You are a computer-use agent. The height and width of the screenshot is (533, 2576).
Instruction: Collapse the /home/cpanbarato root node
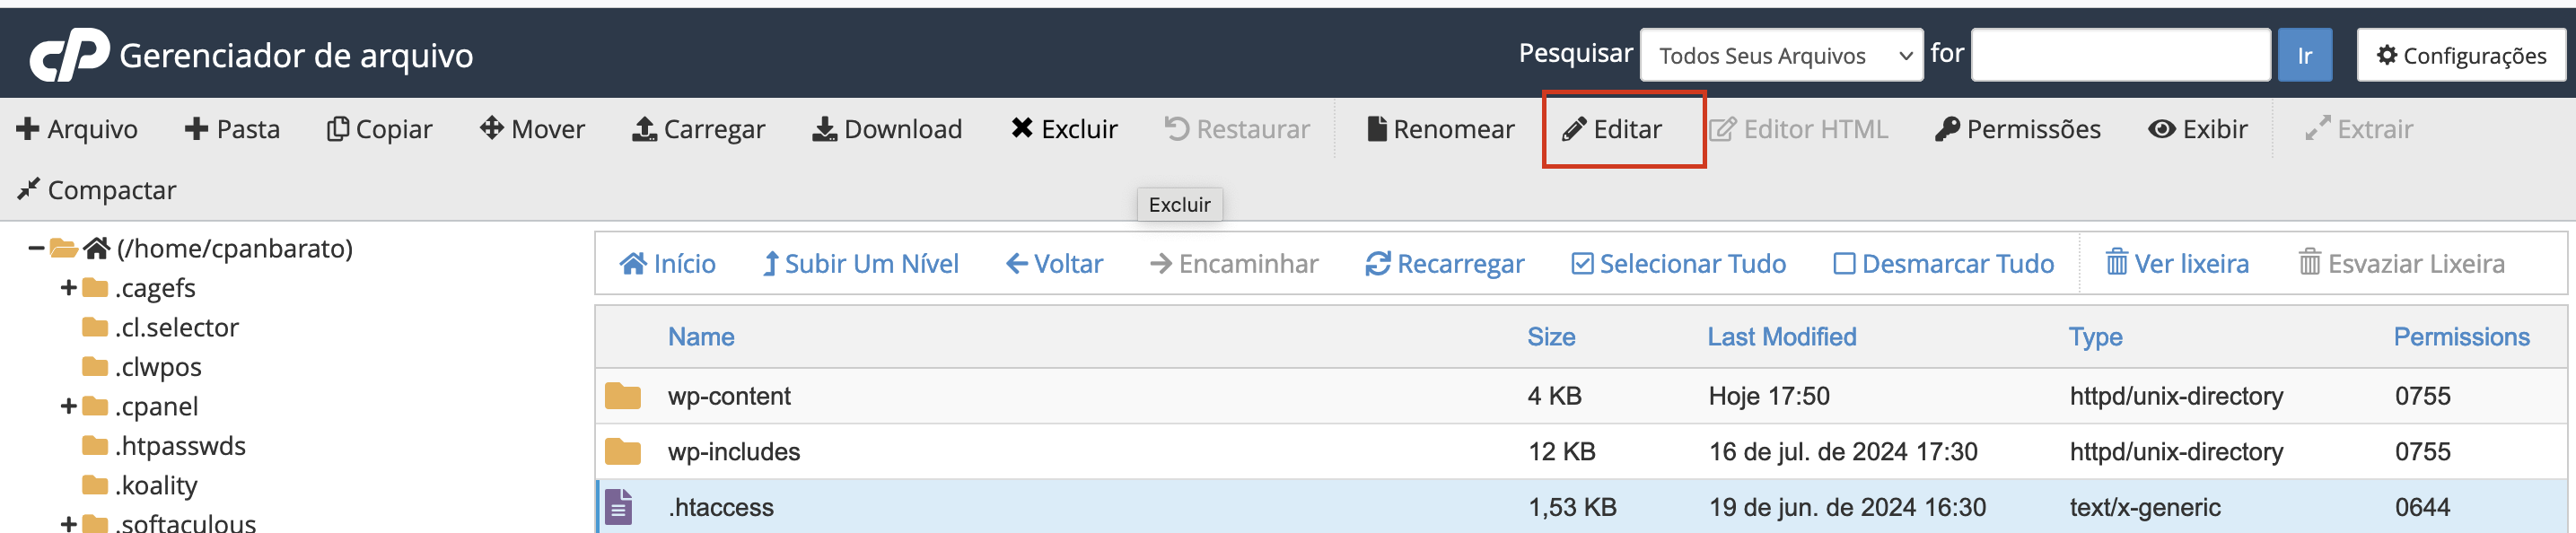[36, 248]
